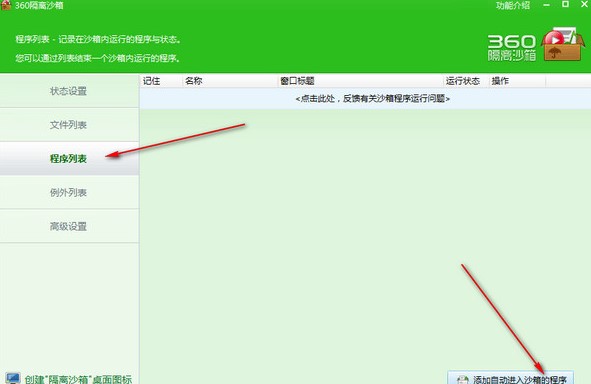Image resolution: width=591 pixels, height=384 pixels.
Task: Sort by the 运行状态 column header
Action: [466, 81]
